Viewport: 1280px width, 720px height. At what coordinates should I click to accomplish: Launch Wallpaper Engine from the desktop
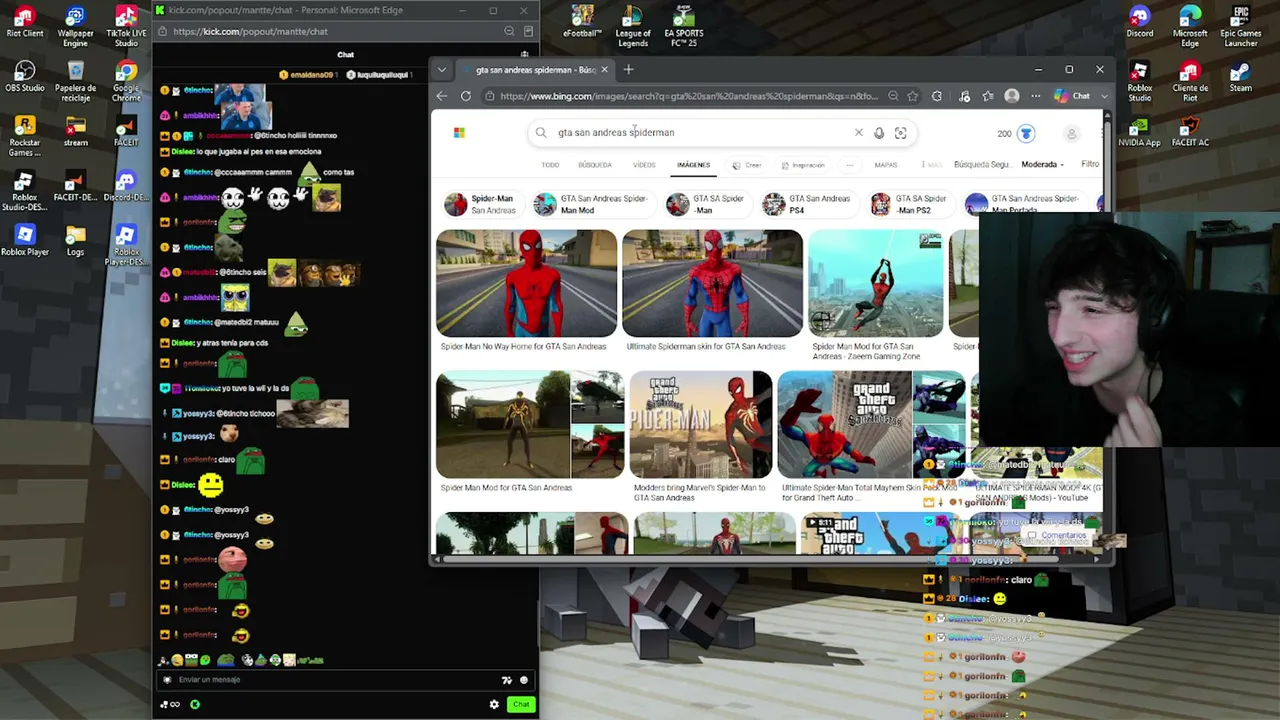pyautogui.click(x=75, y=26)
